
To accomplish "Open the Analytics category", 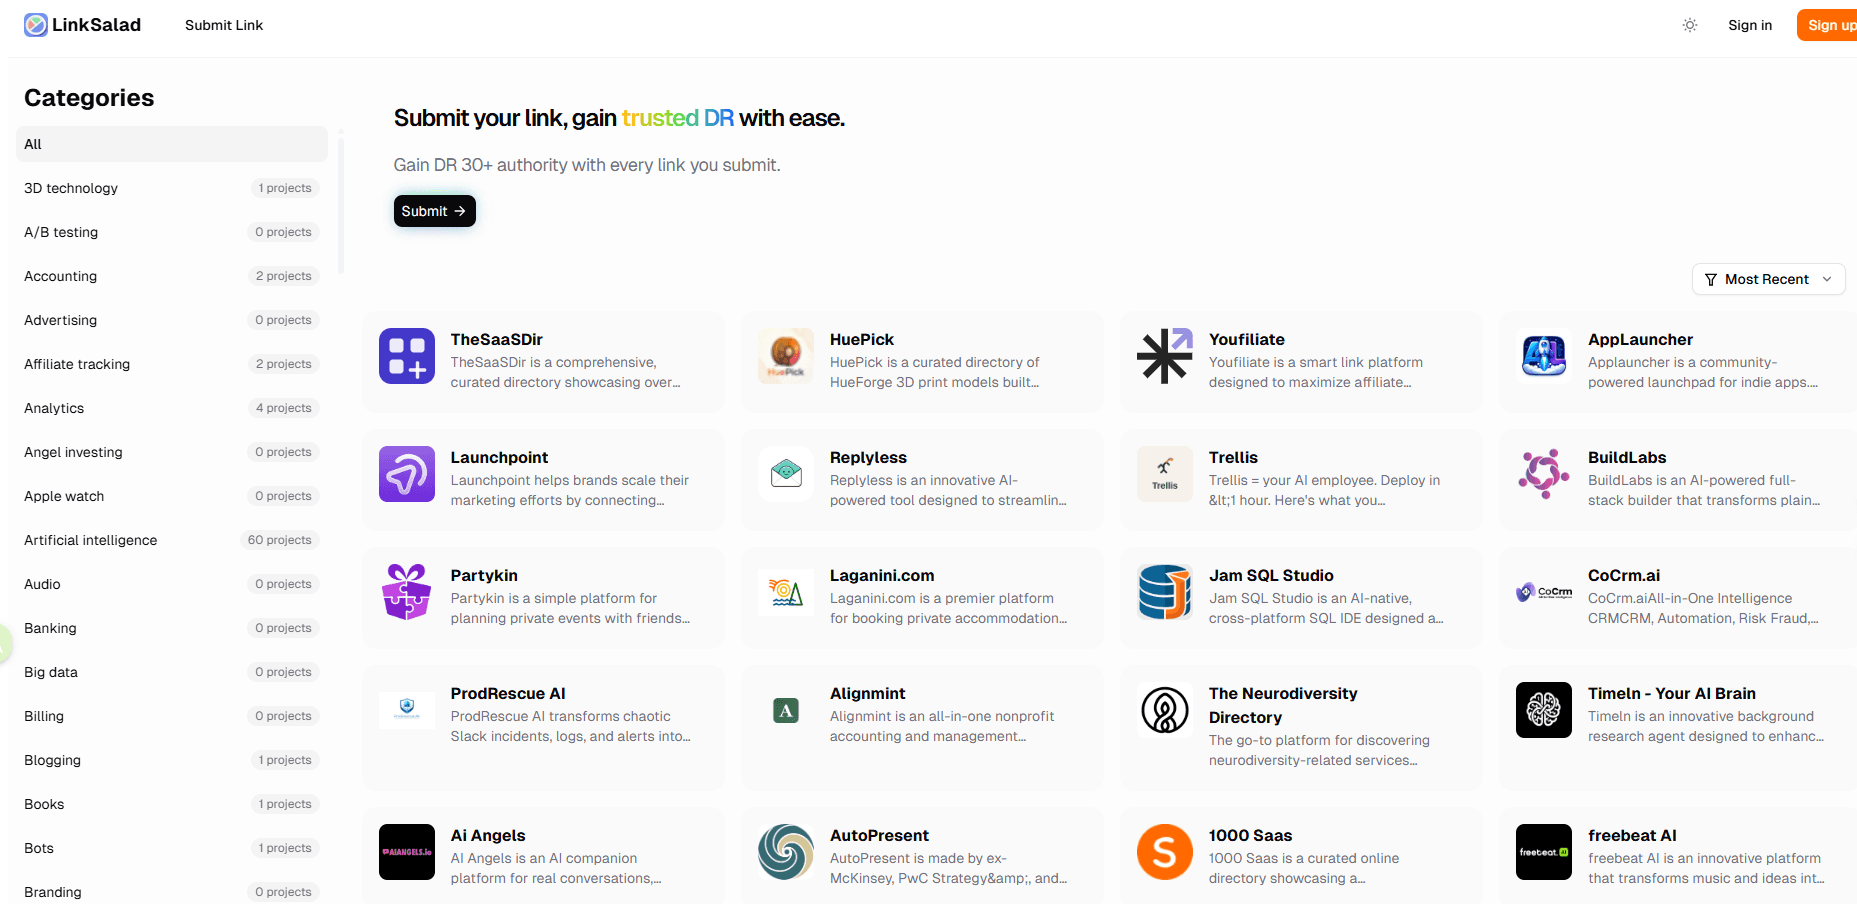I will pos(54,408).
